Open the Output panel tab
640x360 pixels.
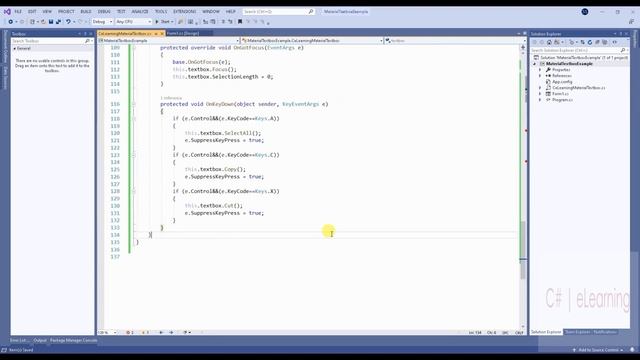(x=40, y=340)
